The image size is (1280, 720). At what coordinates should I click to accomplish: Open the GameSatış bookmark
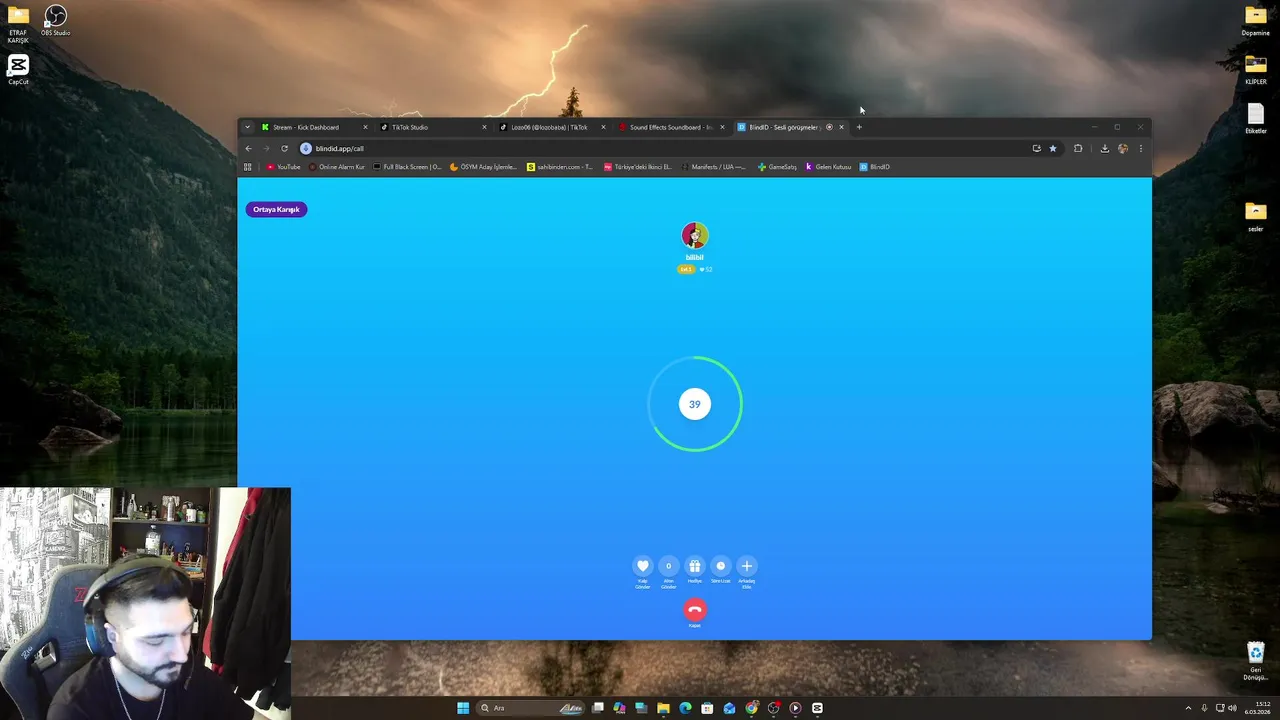click(778, 167)
